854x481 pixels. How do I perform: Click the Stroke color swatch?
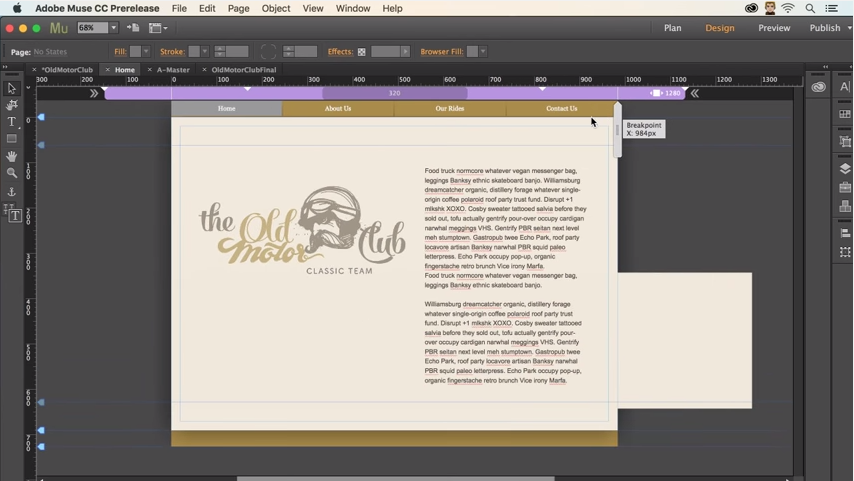click(193, 51)
